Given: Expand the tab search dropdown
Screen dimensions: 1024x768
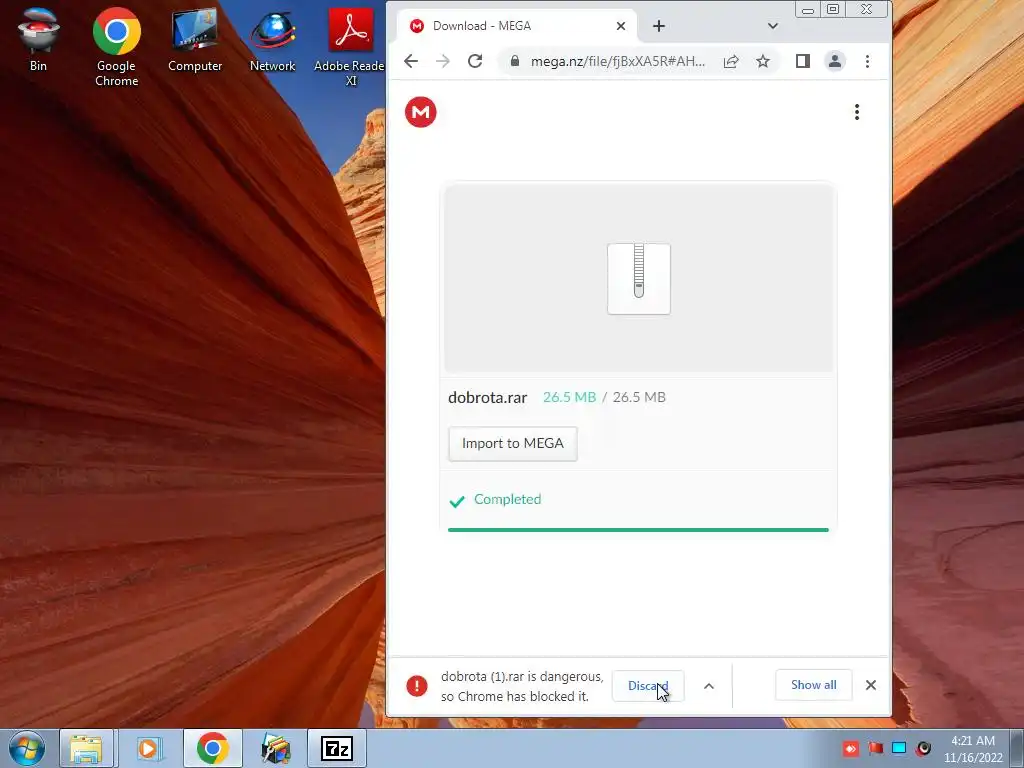Looking at the screenshot, I should [x=773, y=26].
